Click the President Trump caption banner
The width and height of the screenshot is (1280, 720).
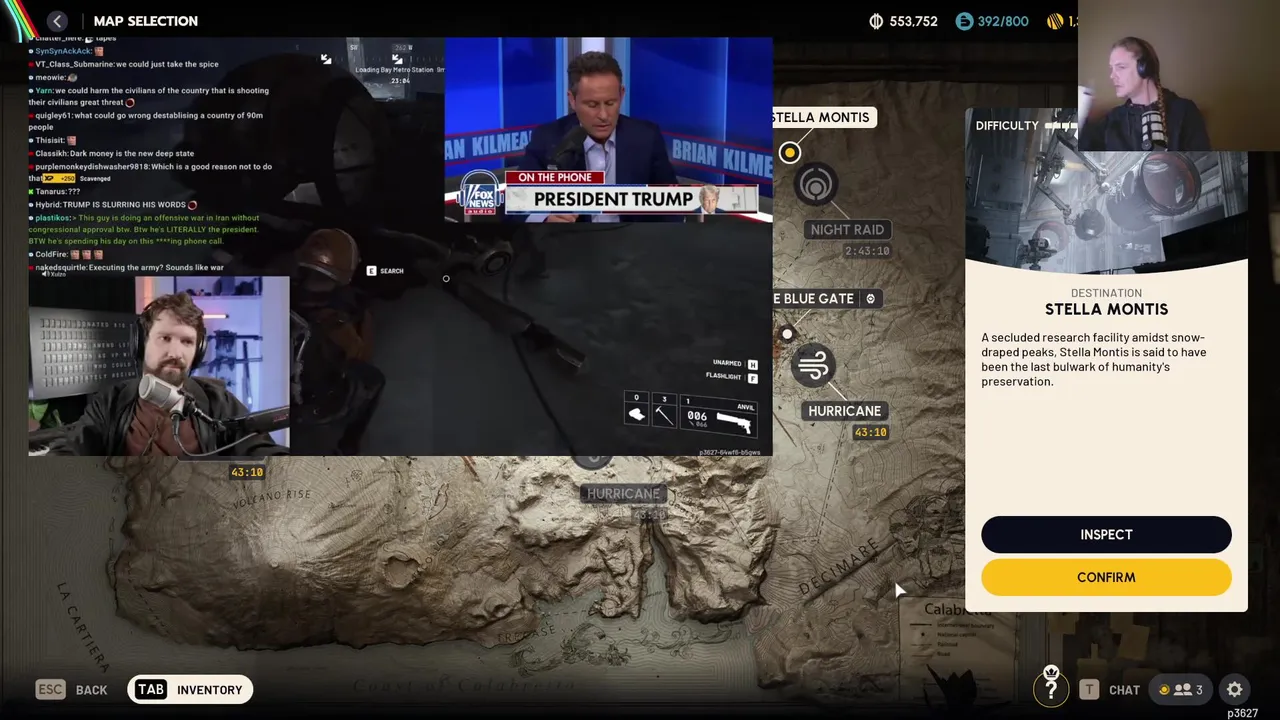click(630, 199)
